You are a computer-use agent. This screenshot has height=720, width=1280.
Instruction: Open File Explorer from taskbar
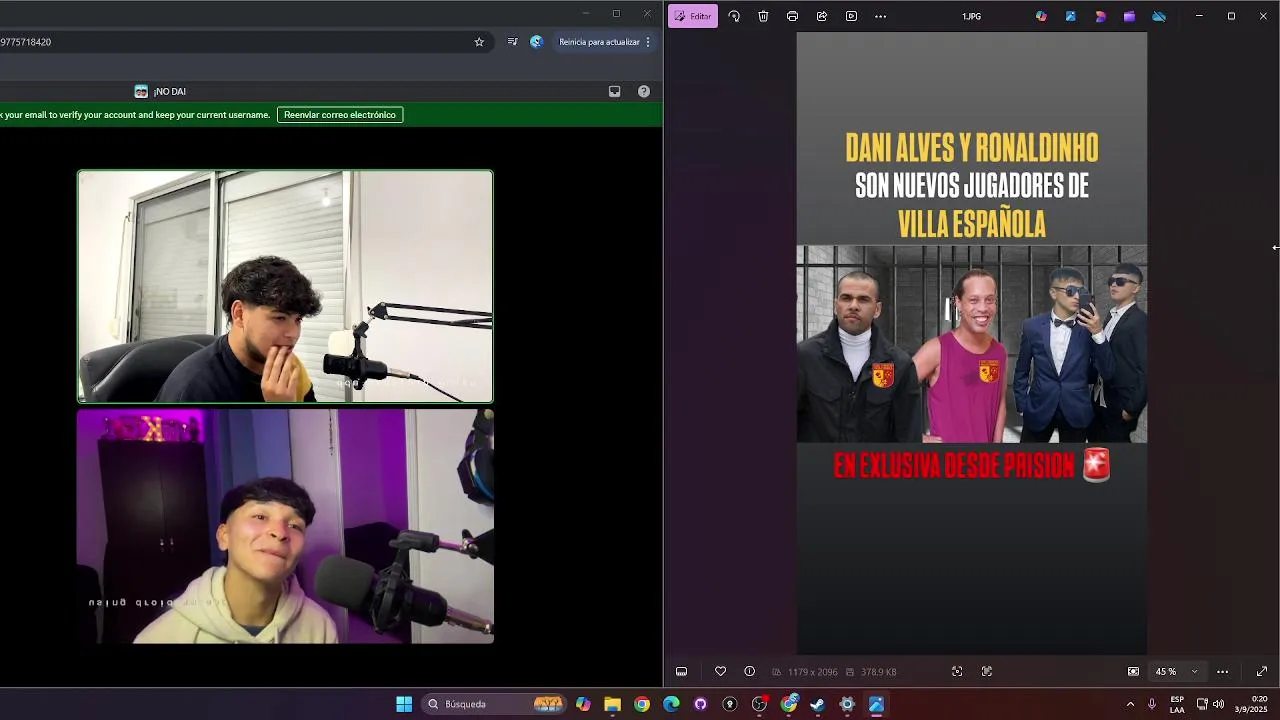coord(612,704)
